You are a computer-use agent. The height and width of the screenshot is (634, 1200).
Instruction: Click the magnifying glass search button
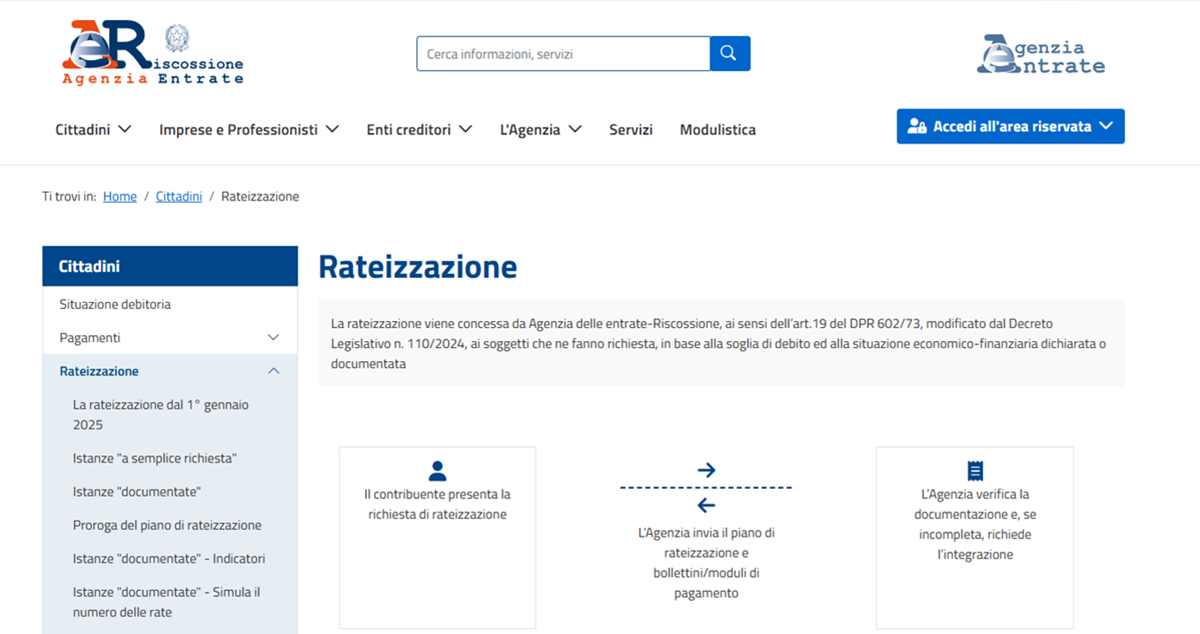coord(730,54)
